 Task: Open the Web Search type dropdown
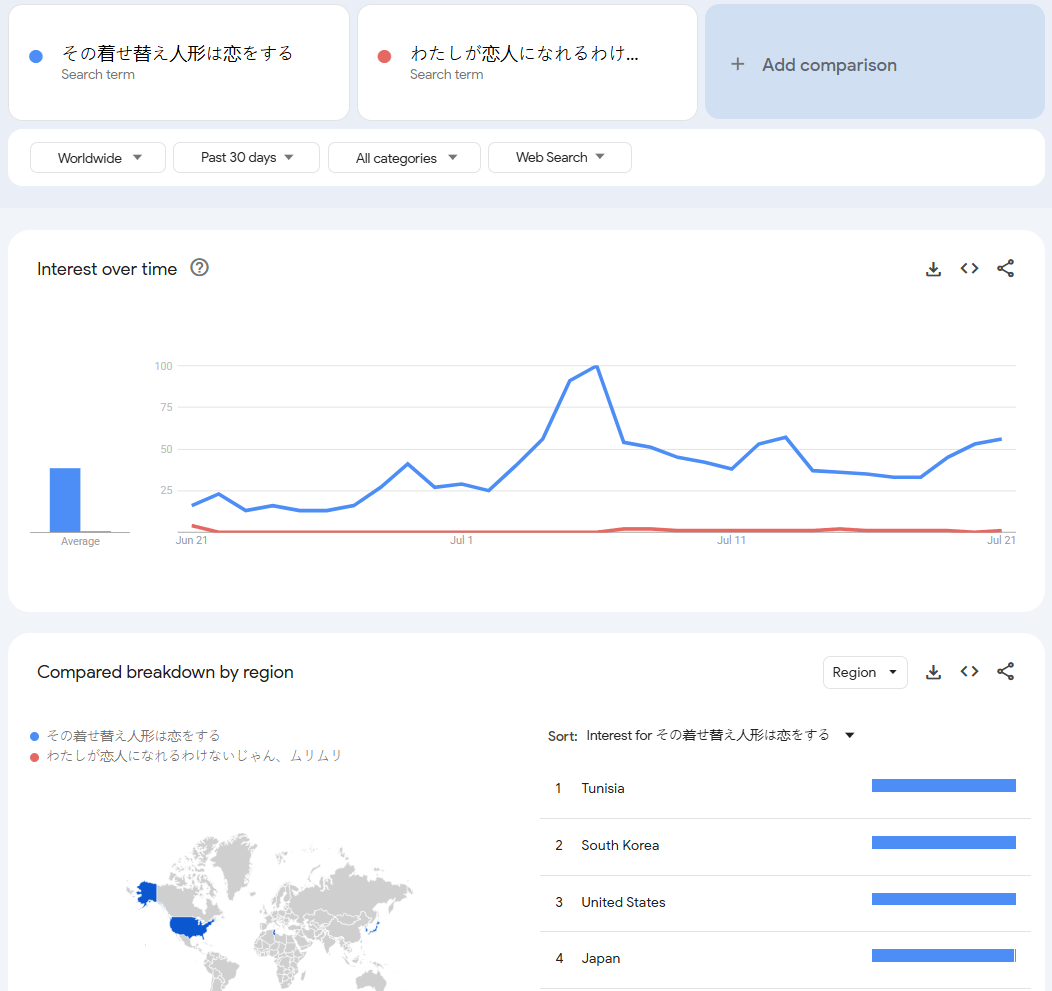coord(560,158)
